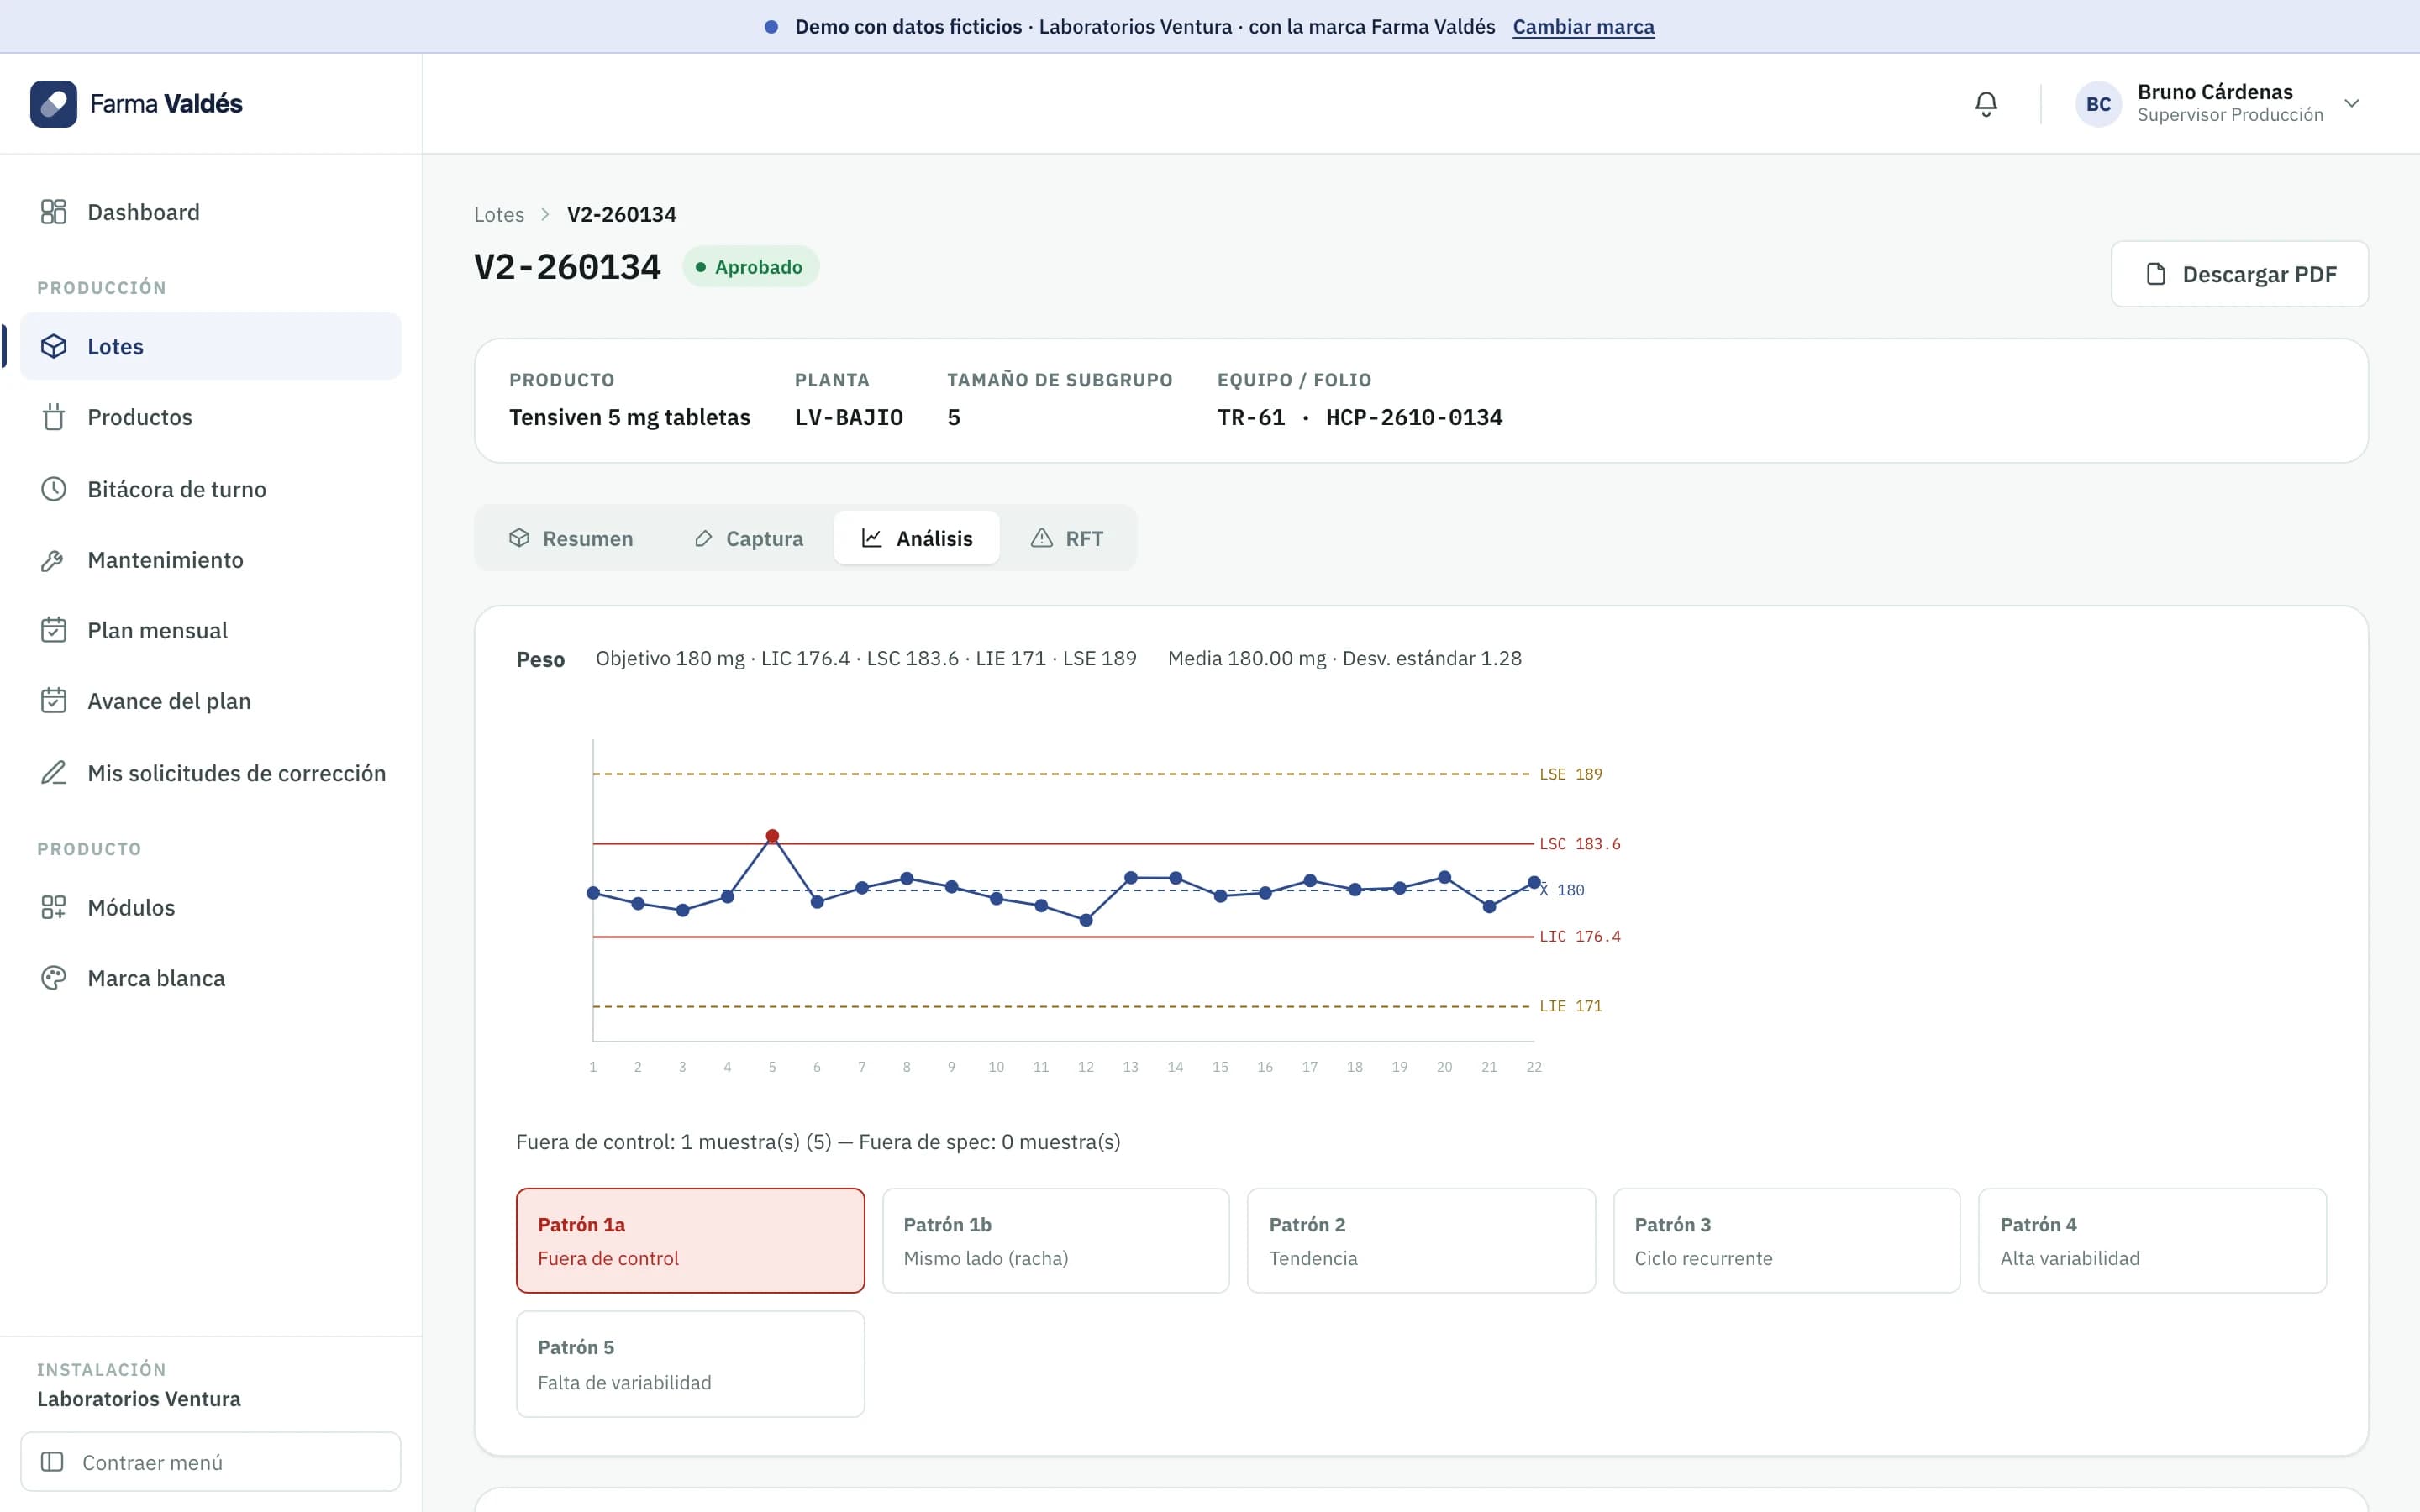This screenshot has height=1512, width=2420.
Task: Switch to the Resumen tab
Action: (572, 538)
